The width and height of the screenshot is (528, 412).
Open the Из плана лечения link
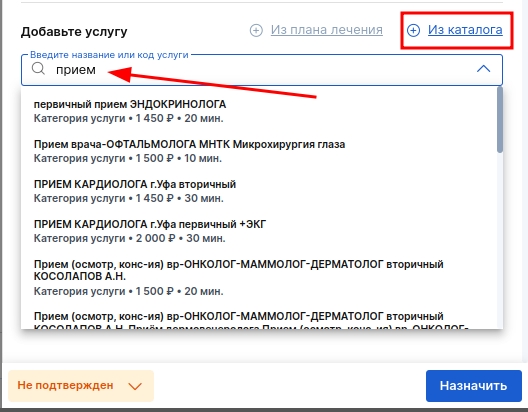[x=327, y=30]
